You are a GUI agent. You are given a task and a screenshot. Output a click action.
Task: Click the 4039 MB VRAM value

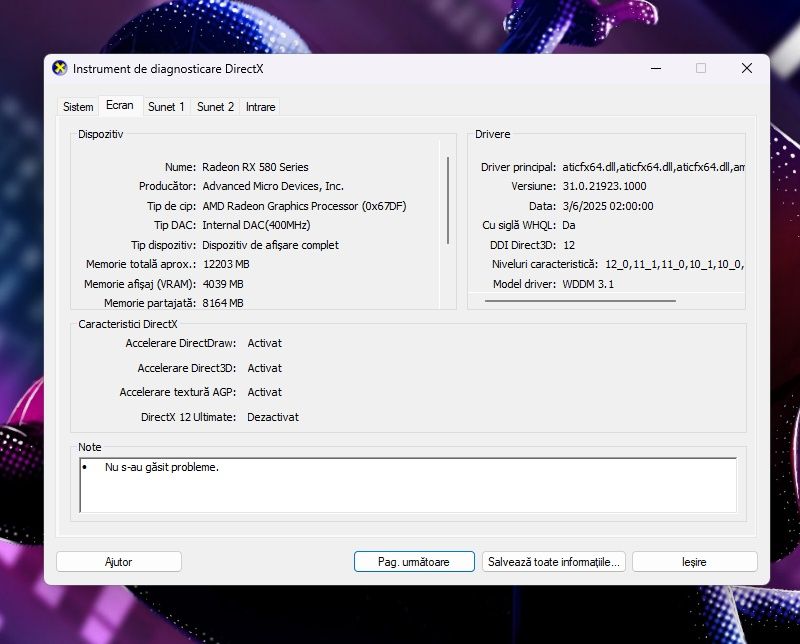coord(223,284)
